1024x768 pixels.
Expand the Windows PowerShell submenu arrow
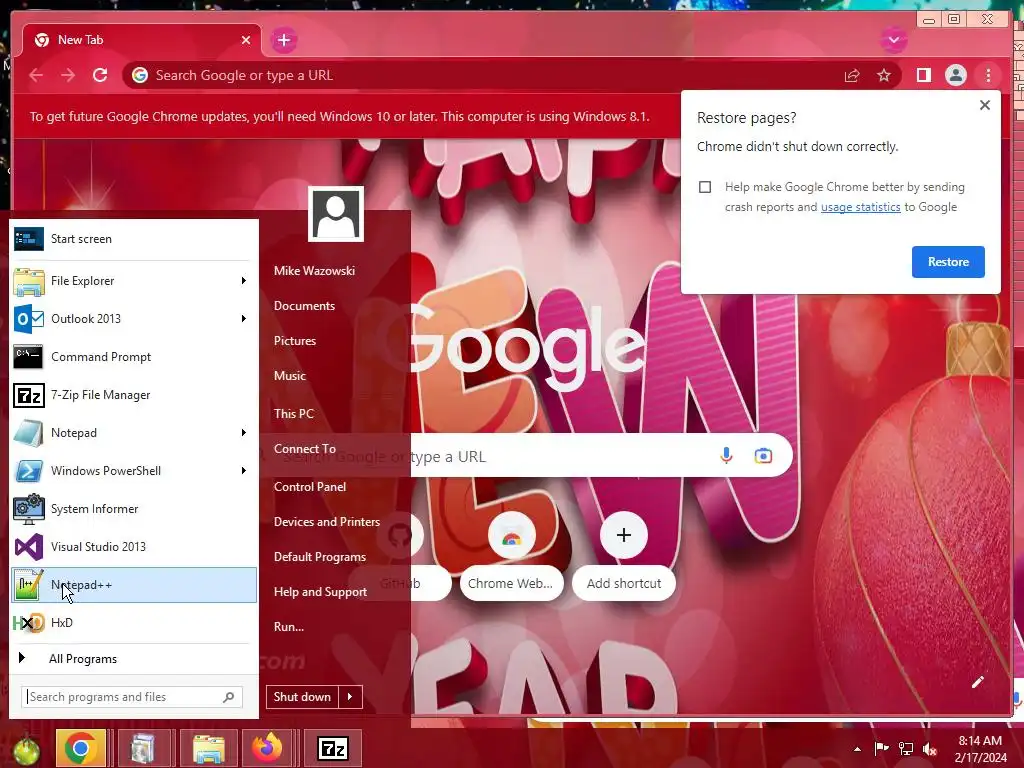pos(244,471)
